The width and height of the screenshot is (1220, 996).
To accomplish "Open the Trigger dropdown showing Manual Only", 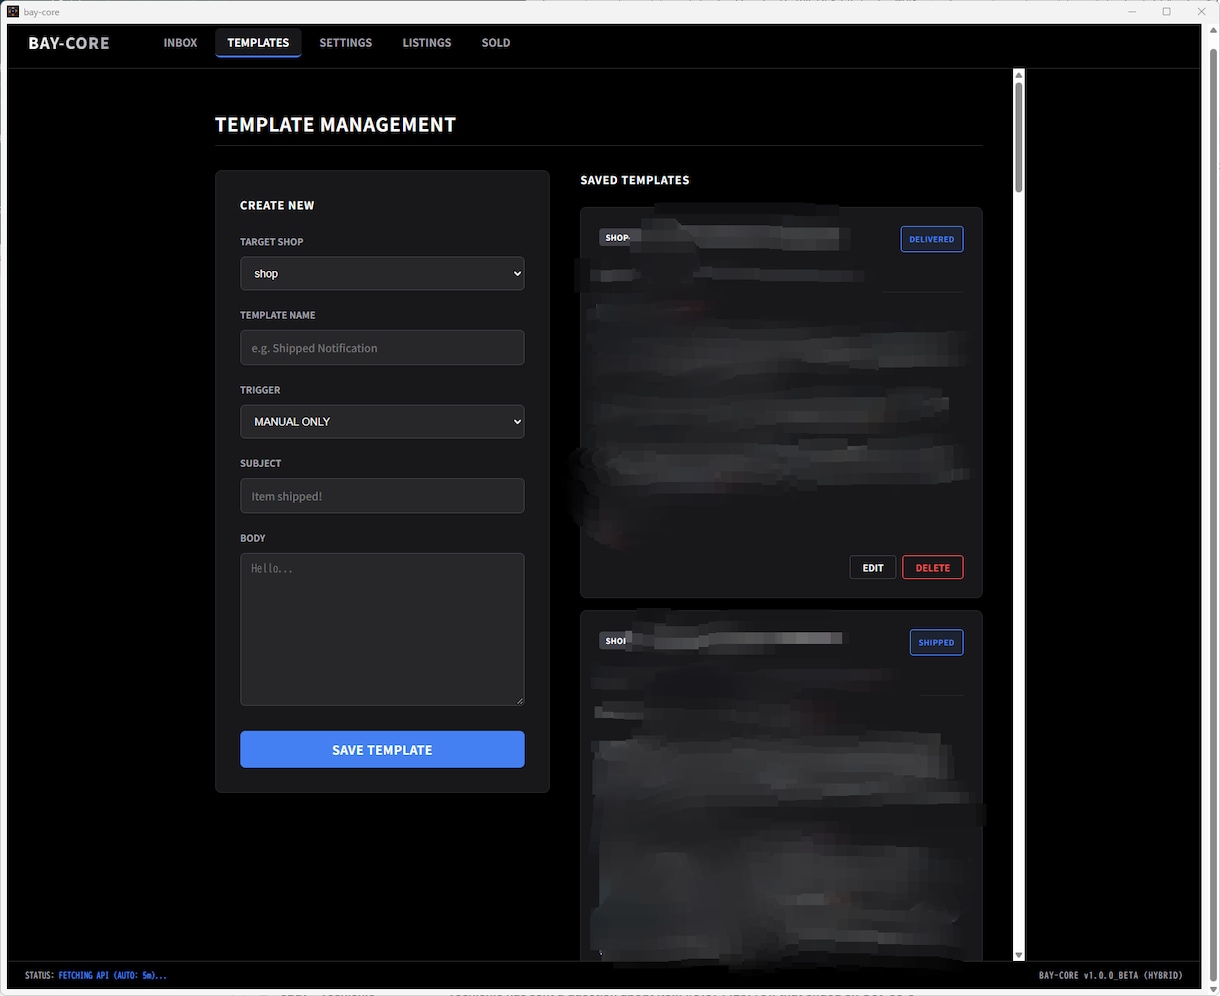I will (x=382, y=421).
